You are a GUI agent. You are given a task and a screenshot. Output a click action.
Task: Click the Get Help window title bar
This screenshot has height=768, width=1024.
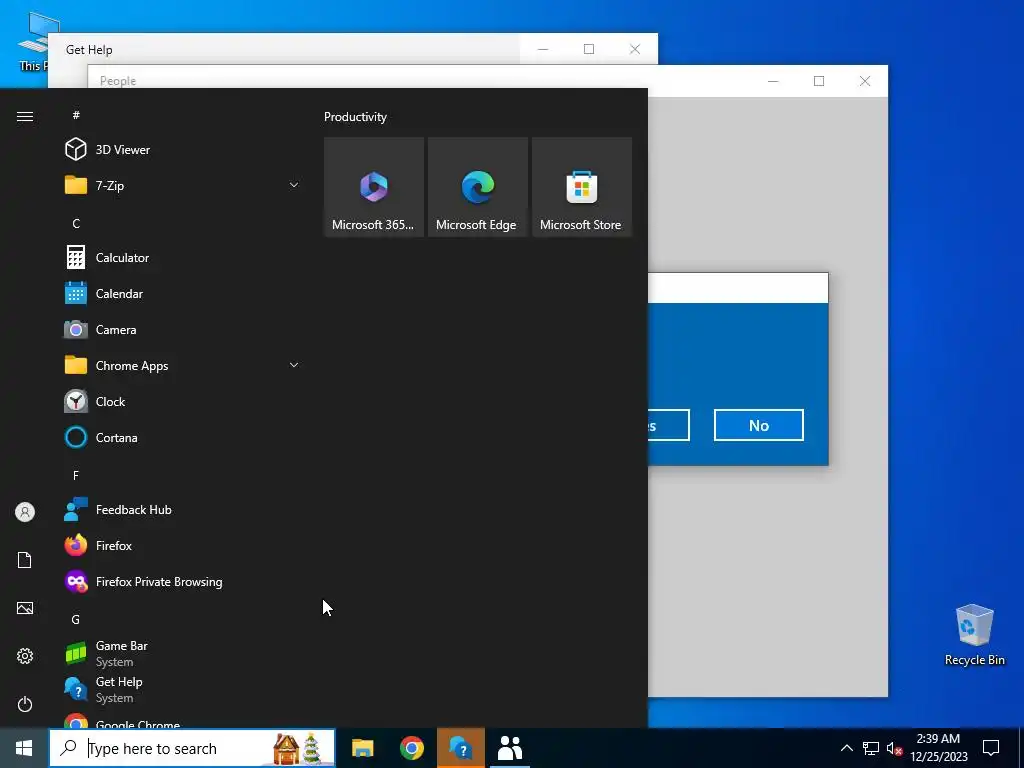(284, 49)
